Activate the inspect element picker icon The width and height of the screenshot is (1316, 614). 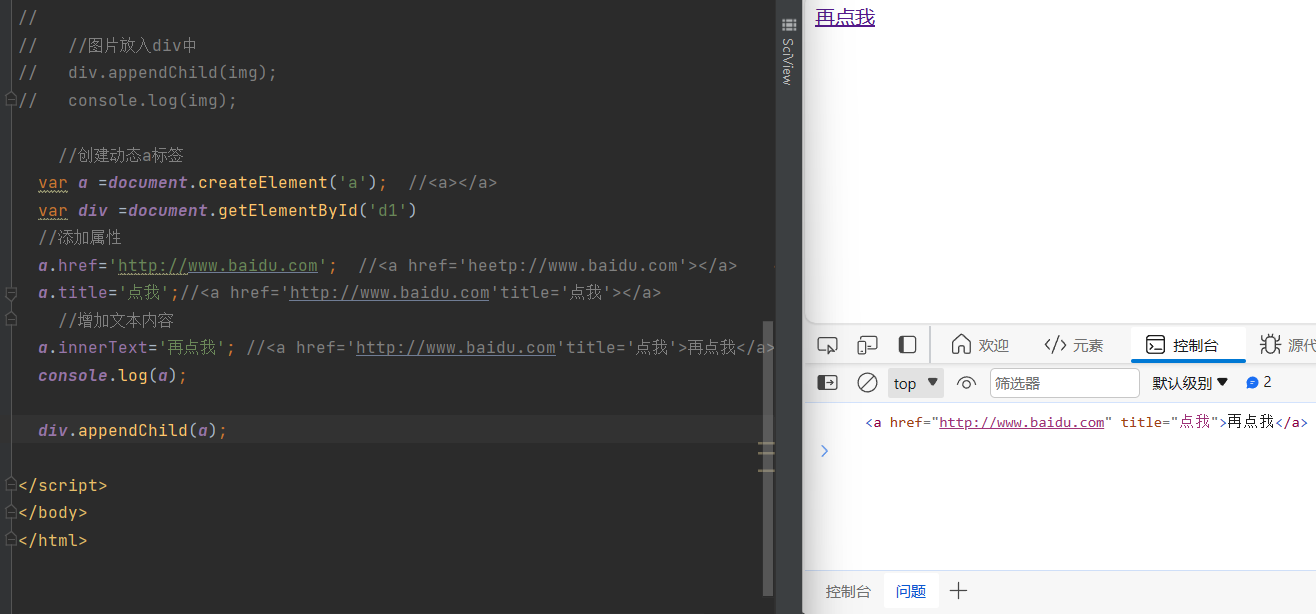[x=827, y=345]
